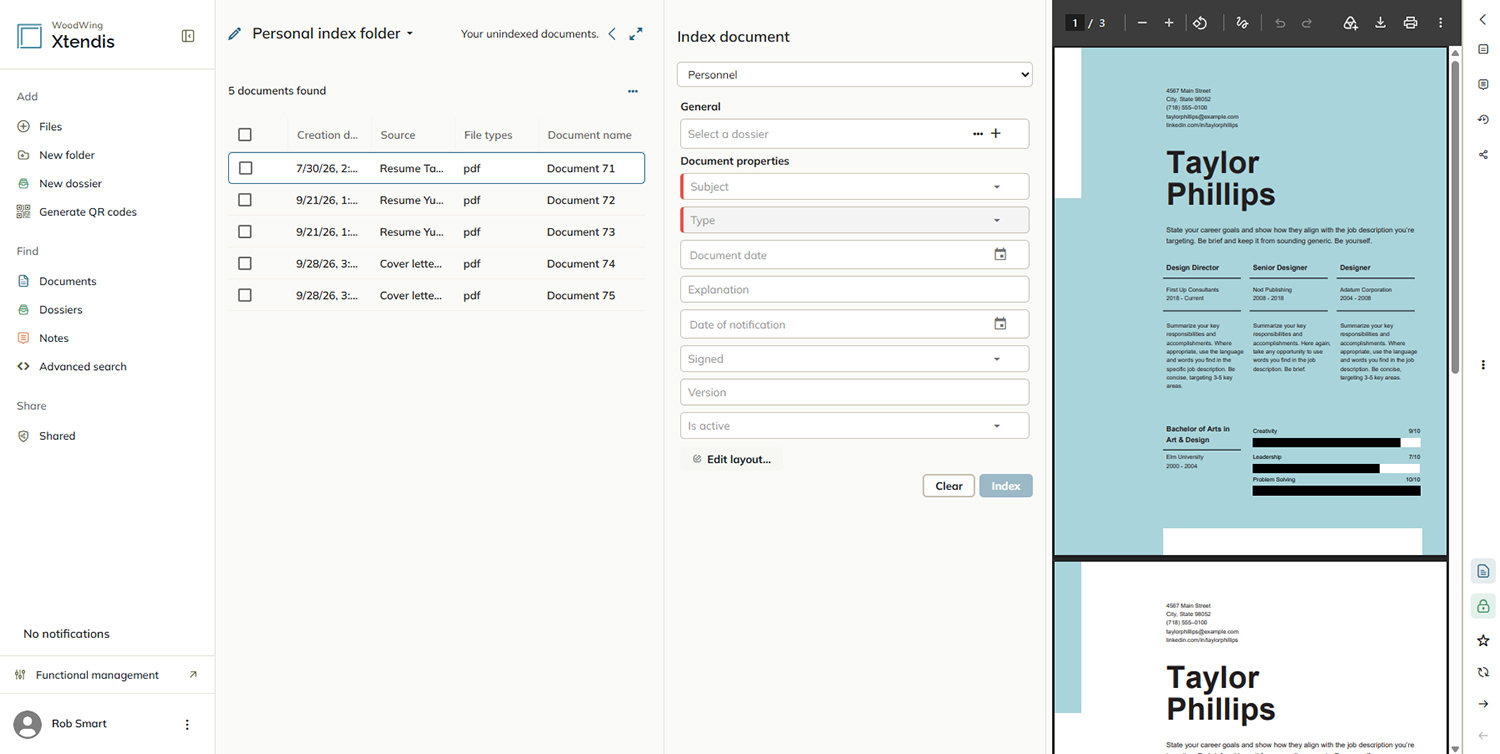Viewport: 1500px width, 754px height.
Task: Open Advanced search
Action: coord(72,367)
